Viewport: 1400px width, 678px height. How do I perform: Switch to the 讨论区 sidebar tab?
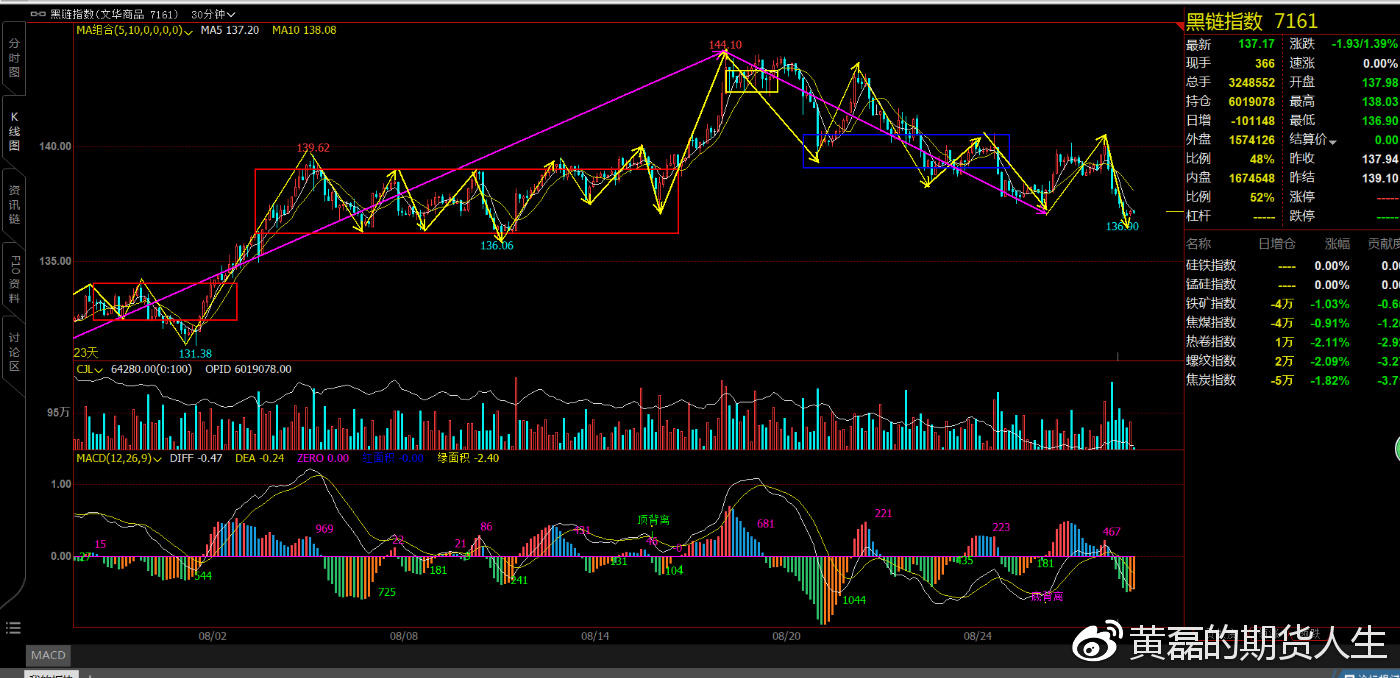14,352
